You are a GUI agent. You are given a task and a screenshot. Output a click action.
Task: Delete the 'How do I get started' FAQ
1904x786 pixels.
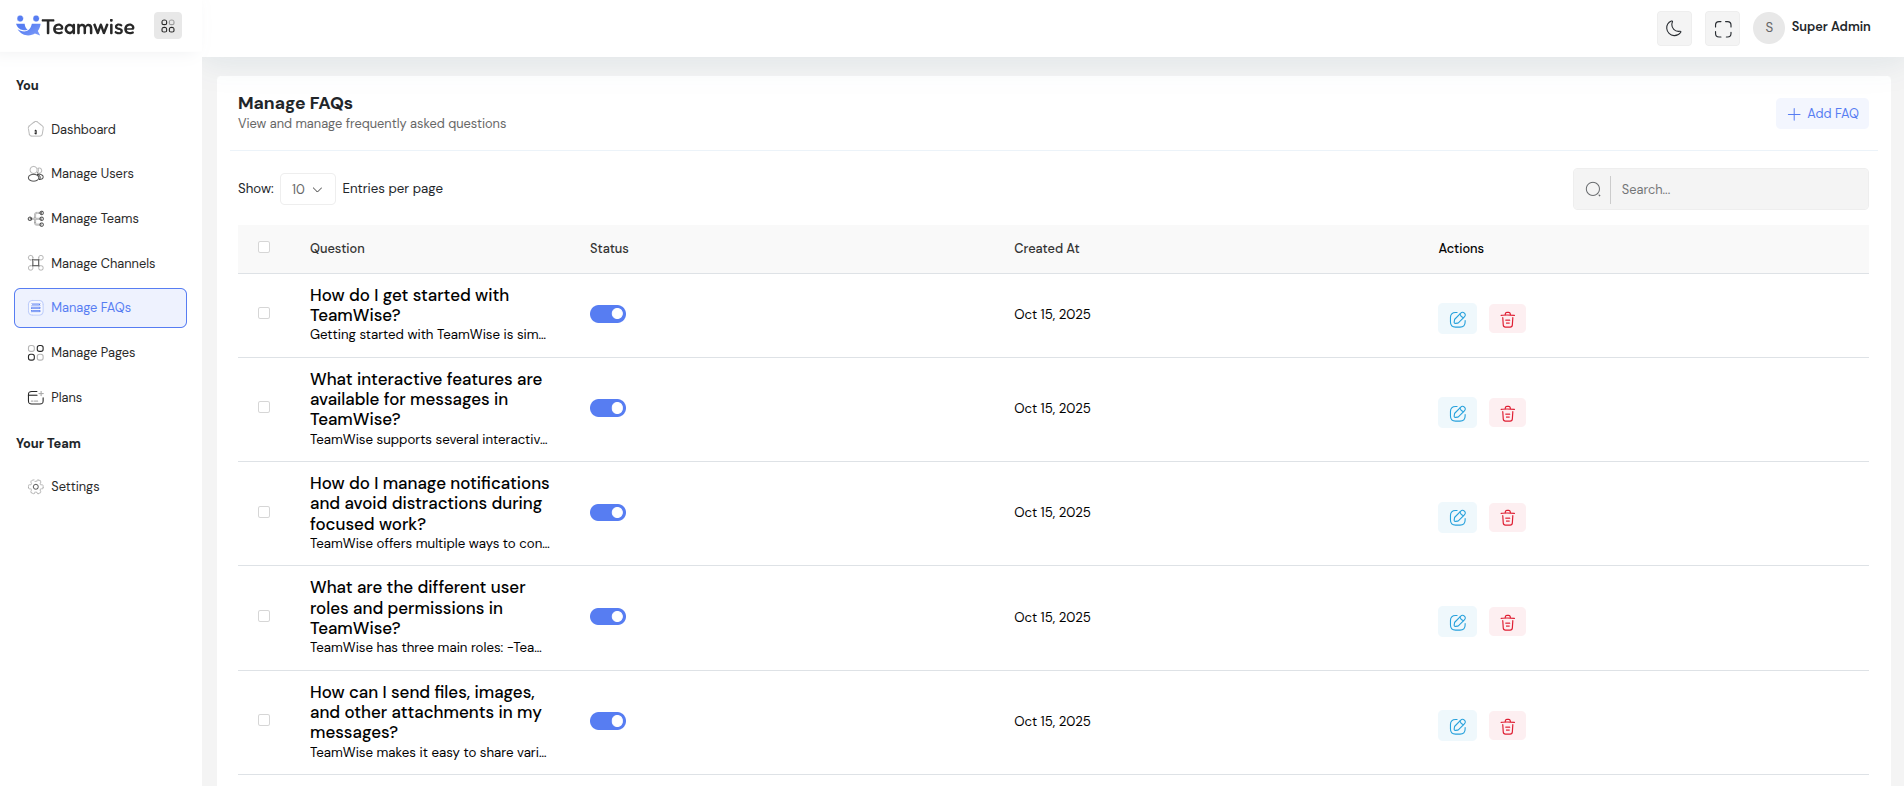click(1507, 319)
